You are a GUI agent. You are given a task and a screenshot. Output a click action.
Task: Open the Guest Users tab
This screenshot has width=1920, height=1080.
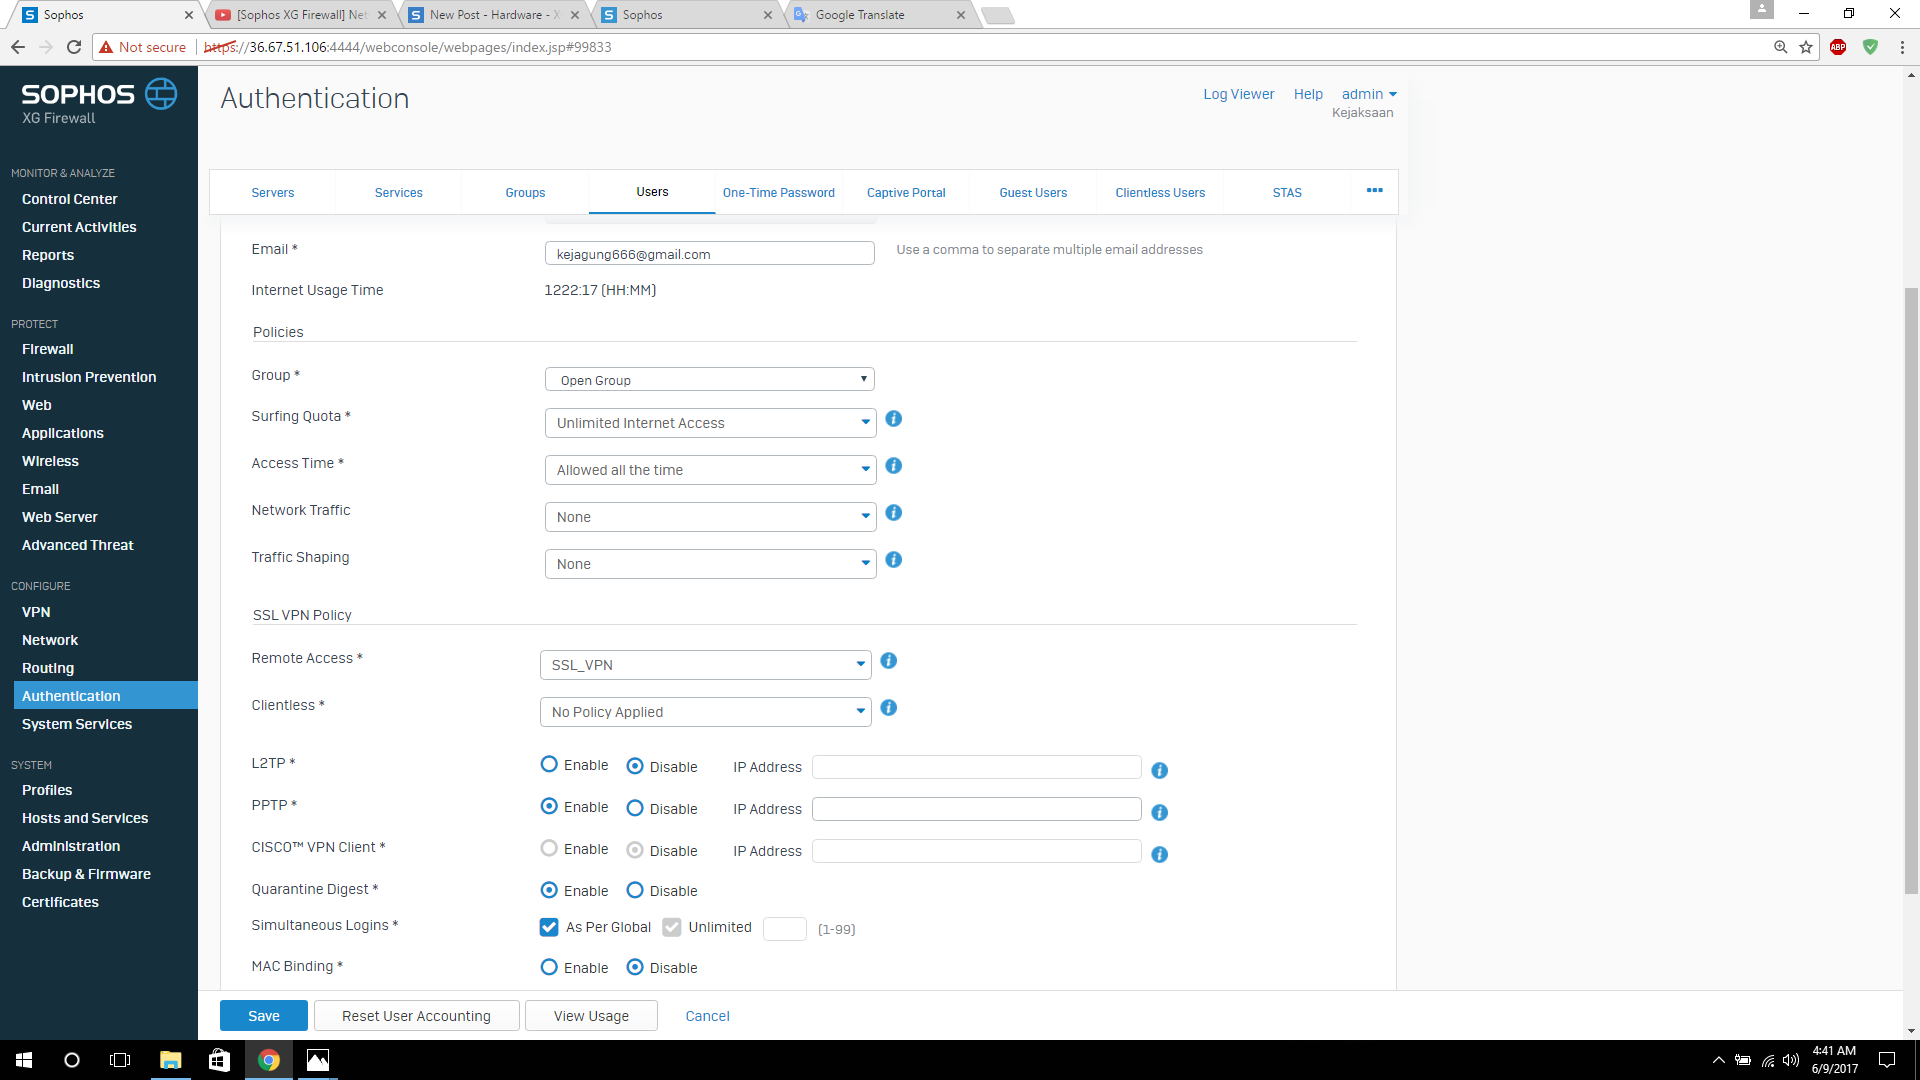coord(1033,192)
